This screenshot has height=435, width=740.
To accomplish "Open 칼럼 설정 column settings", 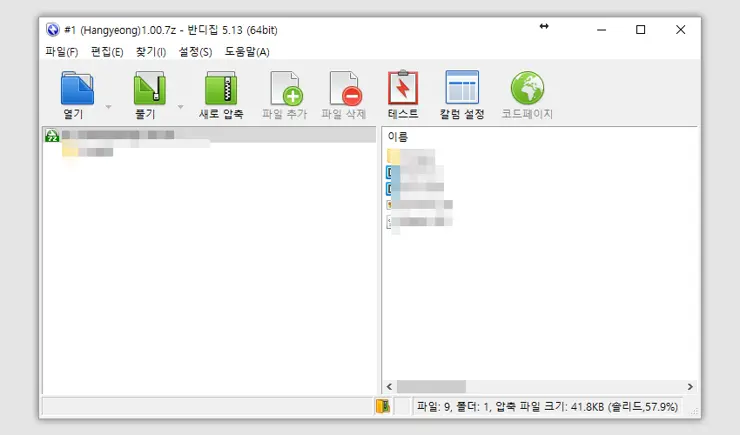I will [462, 87].
